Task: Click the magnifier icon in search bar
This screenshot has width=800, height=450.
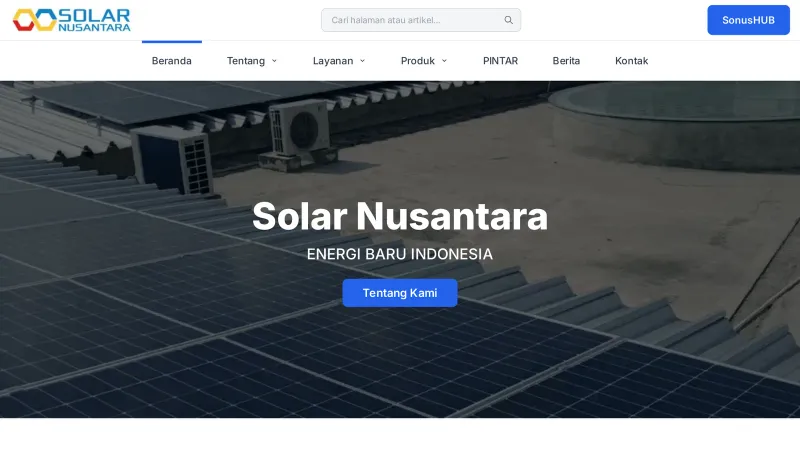Action: click(508, 20)
